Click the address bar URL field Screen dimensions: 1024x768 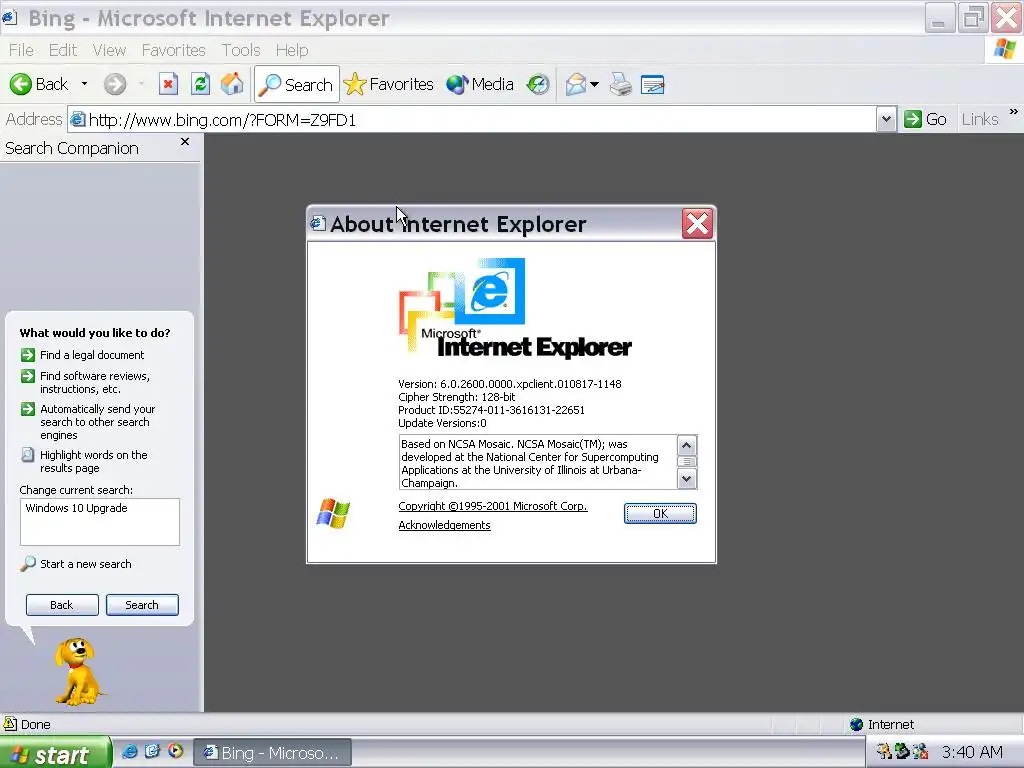(480, 120)
